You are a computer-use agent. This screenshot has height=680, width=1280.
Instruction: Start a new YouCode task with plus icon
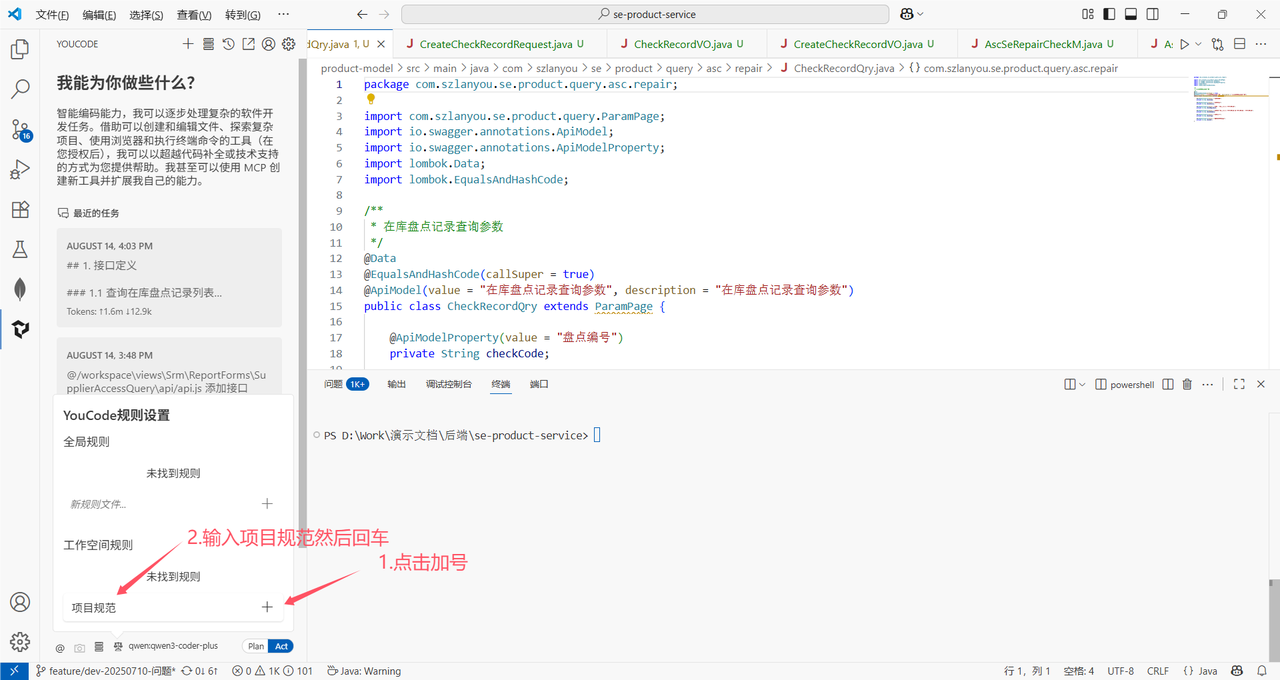(188, 44)
